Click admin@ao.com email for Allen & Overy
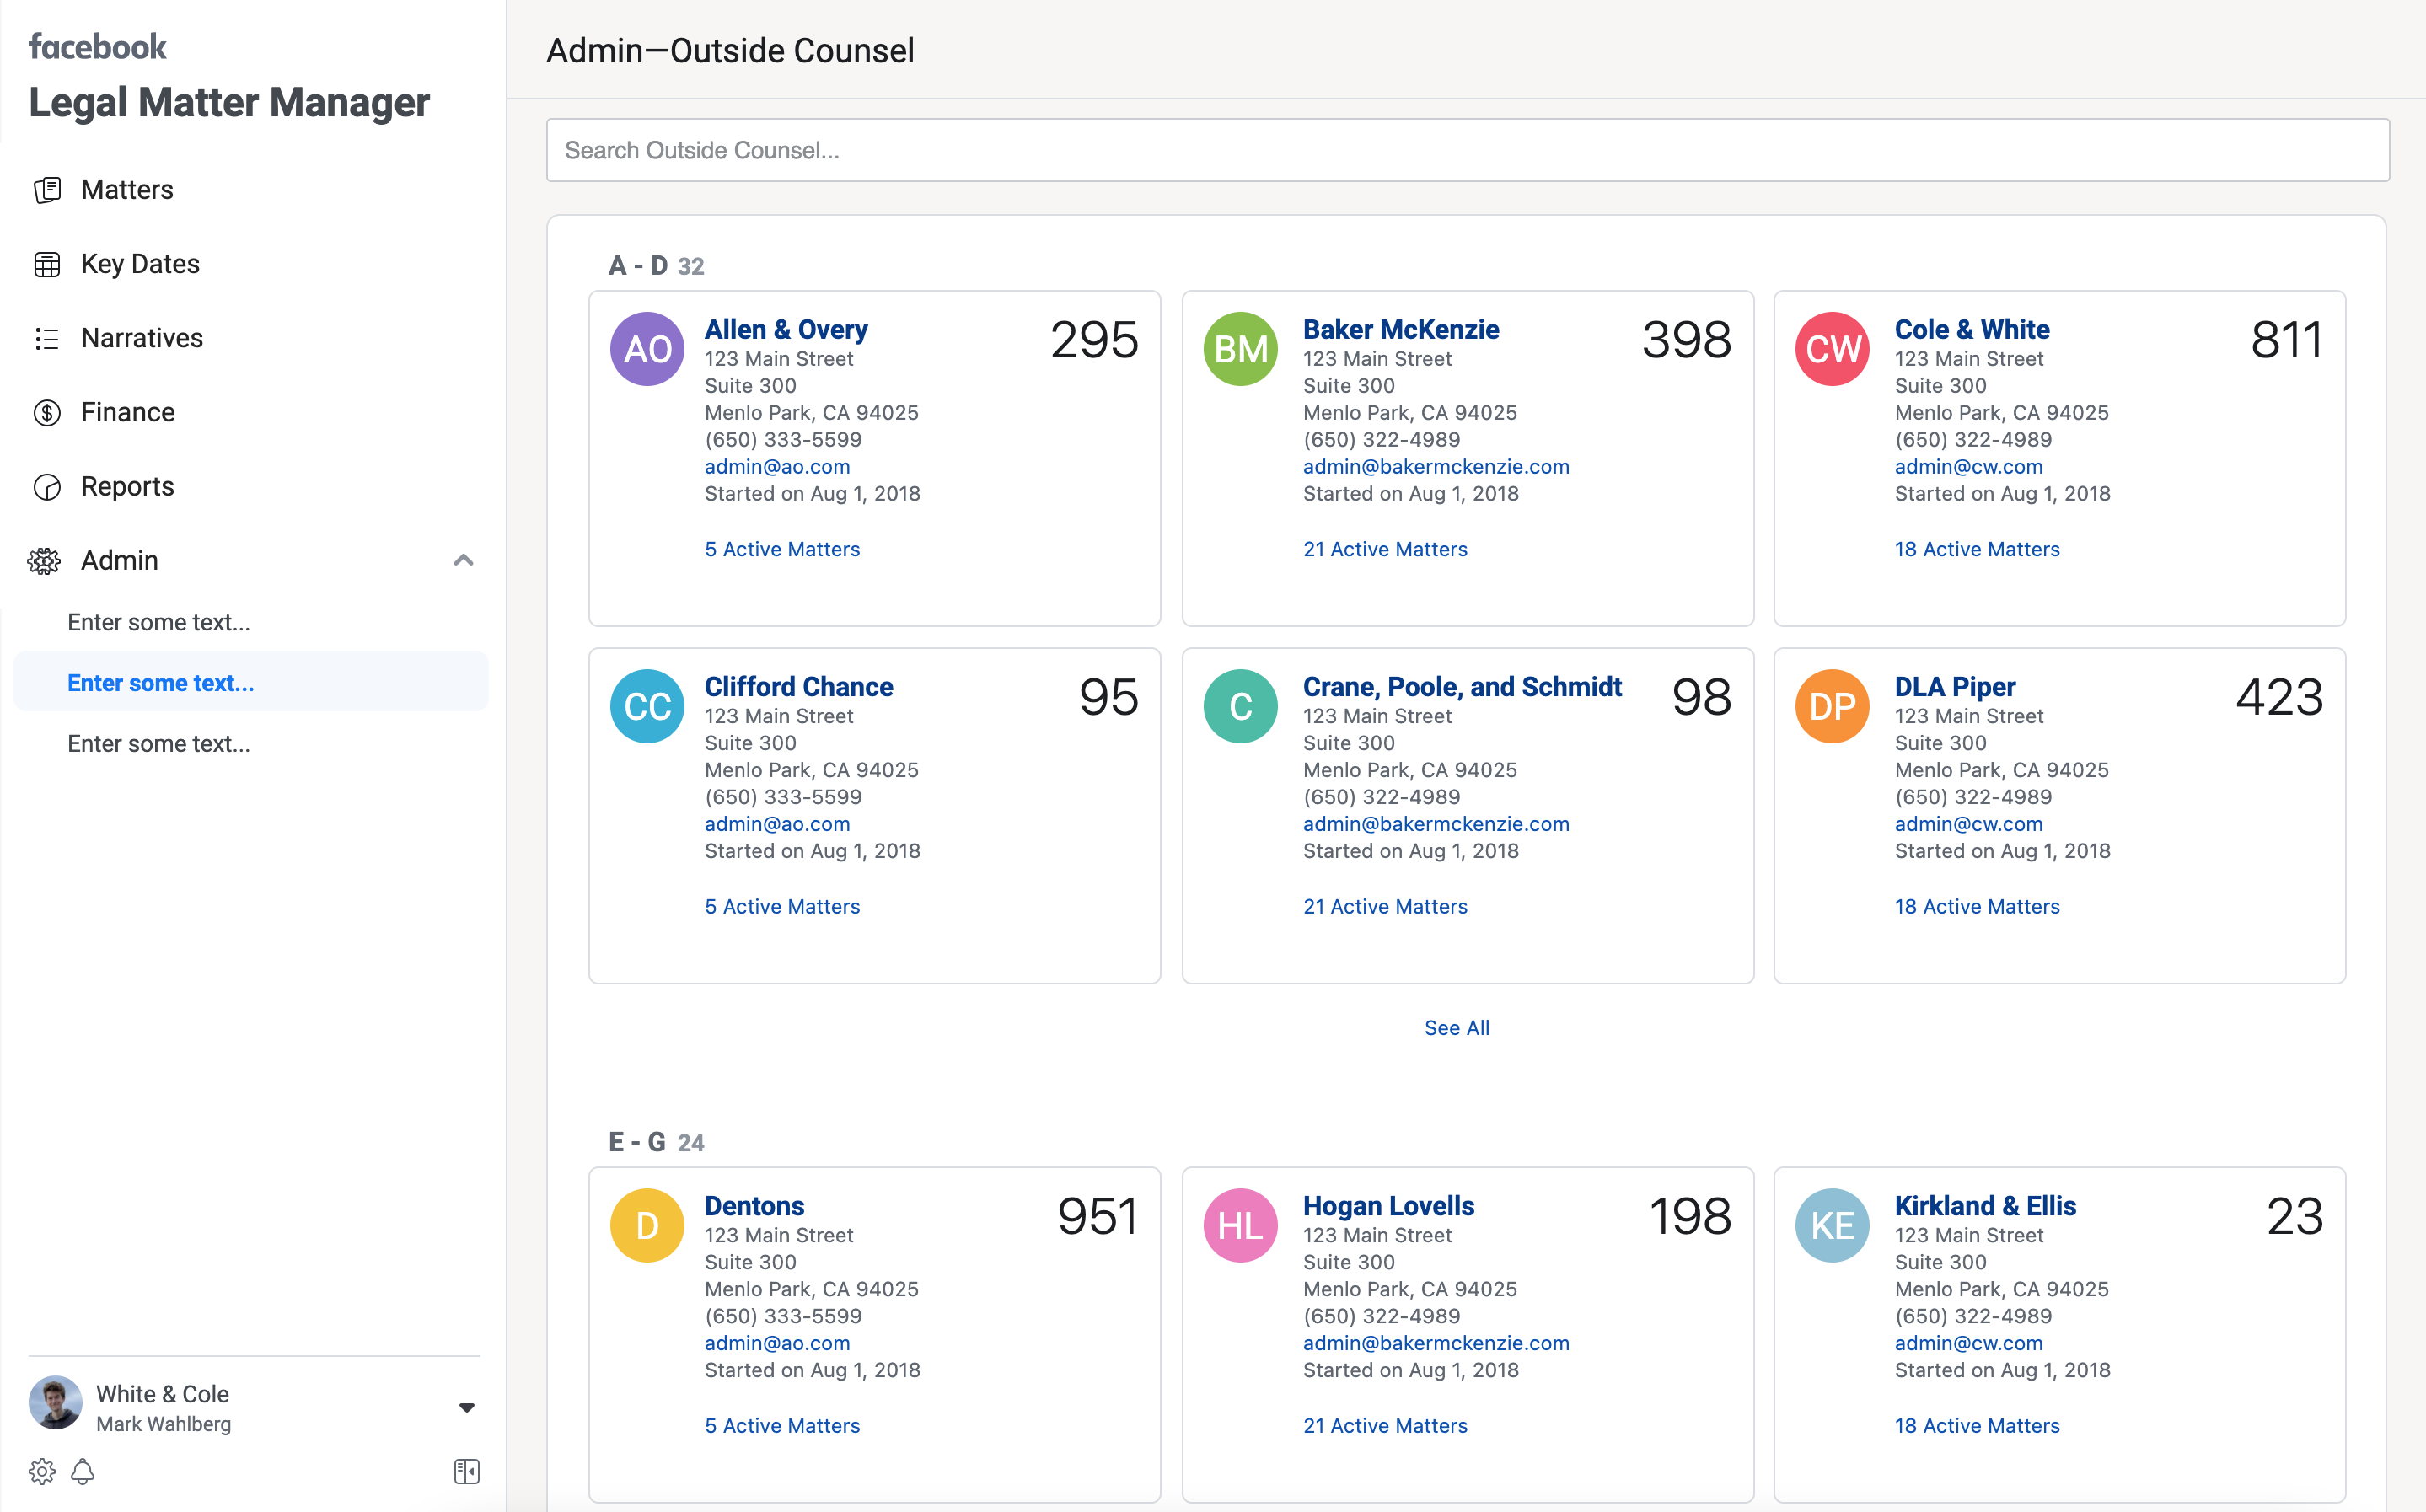Screen dimensions: 2426x1512 tap(777, 467)
